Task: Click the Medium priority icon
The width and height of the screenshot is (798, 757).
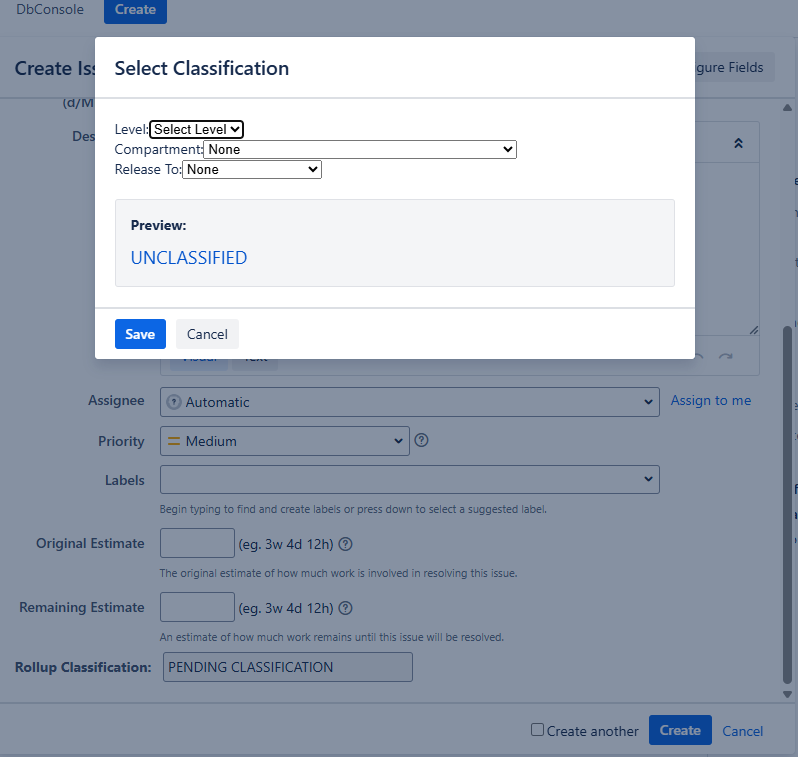Action: coord(173,441)
